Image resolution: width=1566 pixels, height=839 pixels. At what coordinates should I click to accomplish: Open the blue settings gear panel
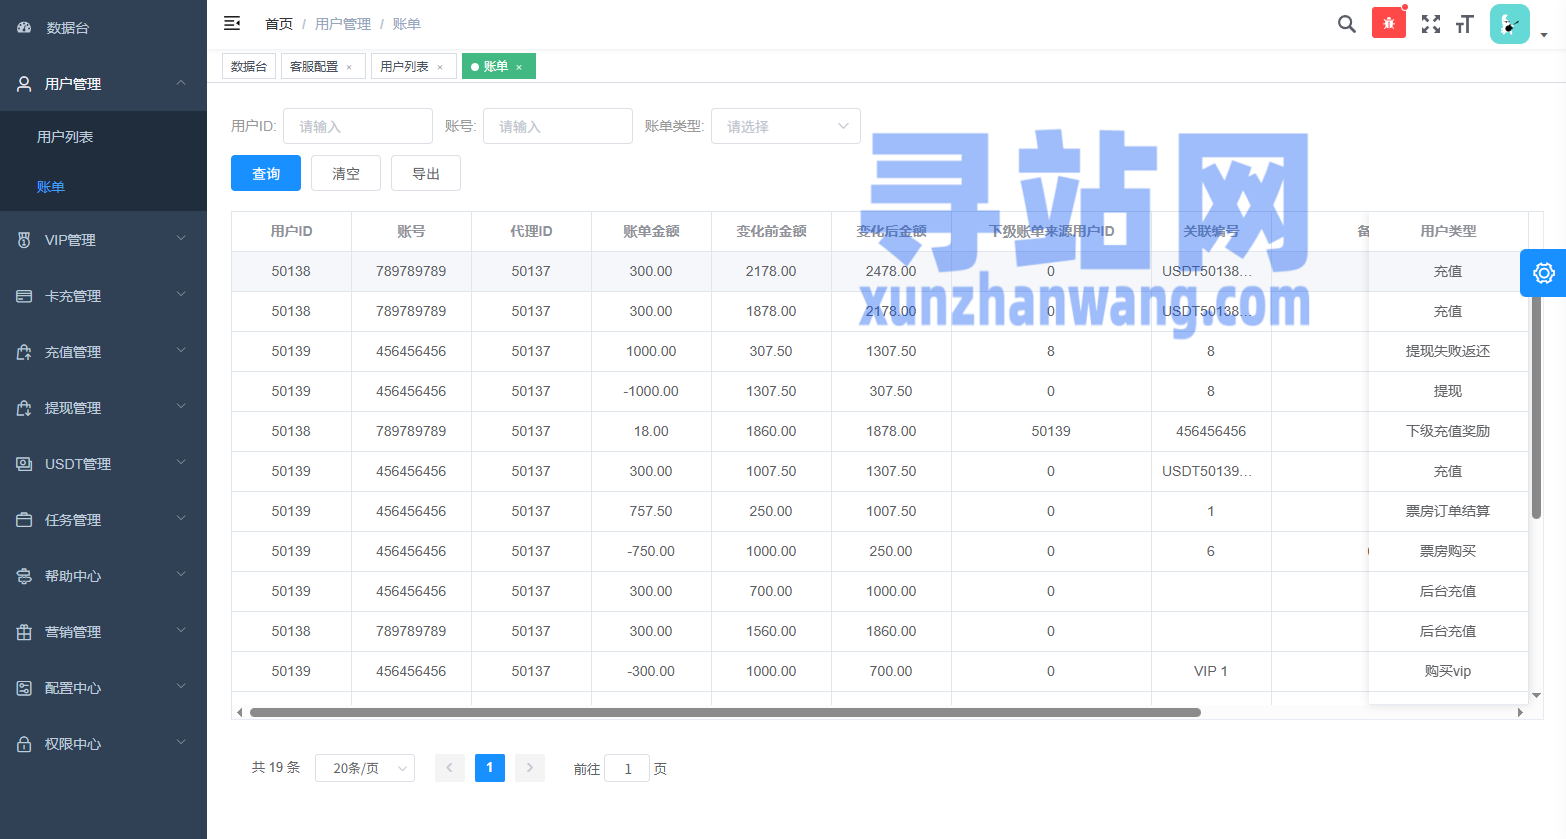(1543, 273)
